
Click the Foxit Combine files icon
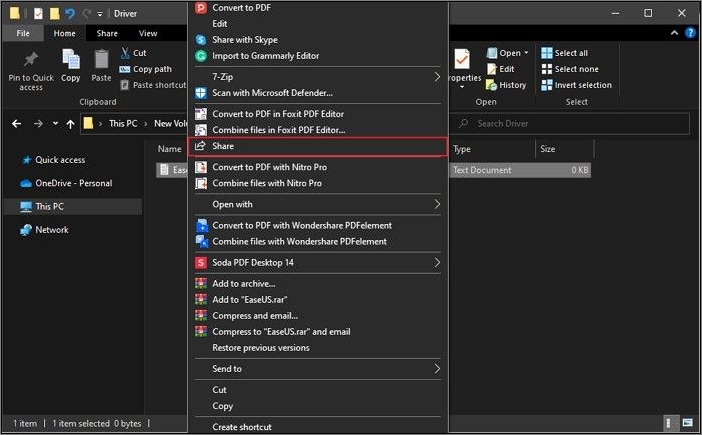[201, 130]
